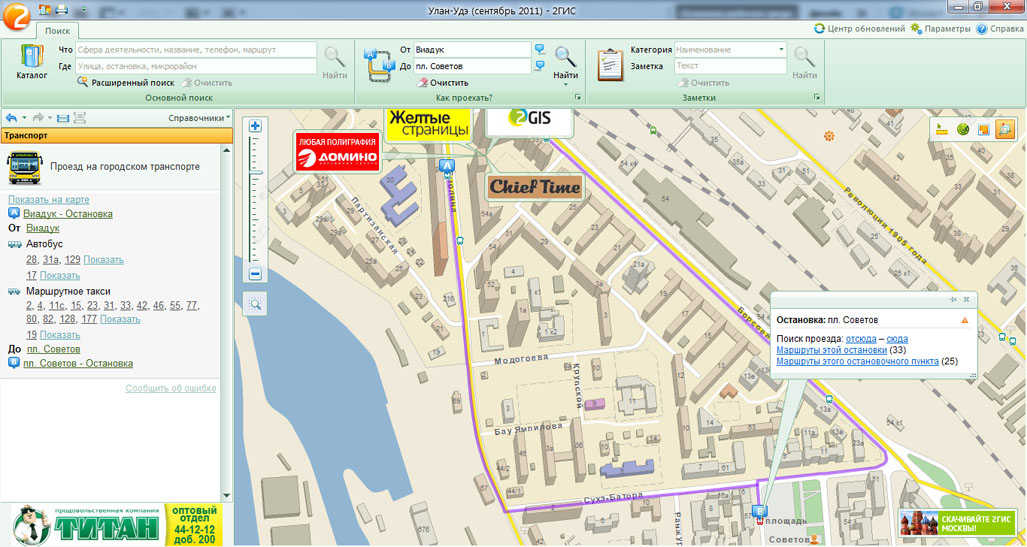Select the ruler measurement map tool
Viewport: 1027px width, 547px height.
(943, 129)
